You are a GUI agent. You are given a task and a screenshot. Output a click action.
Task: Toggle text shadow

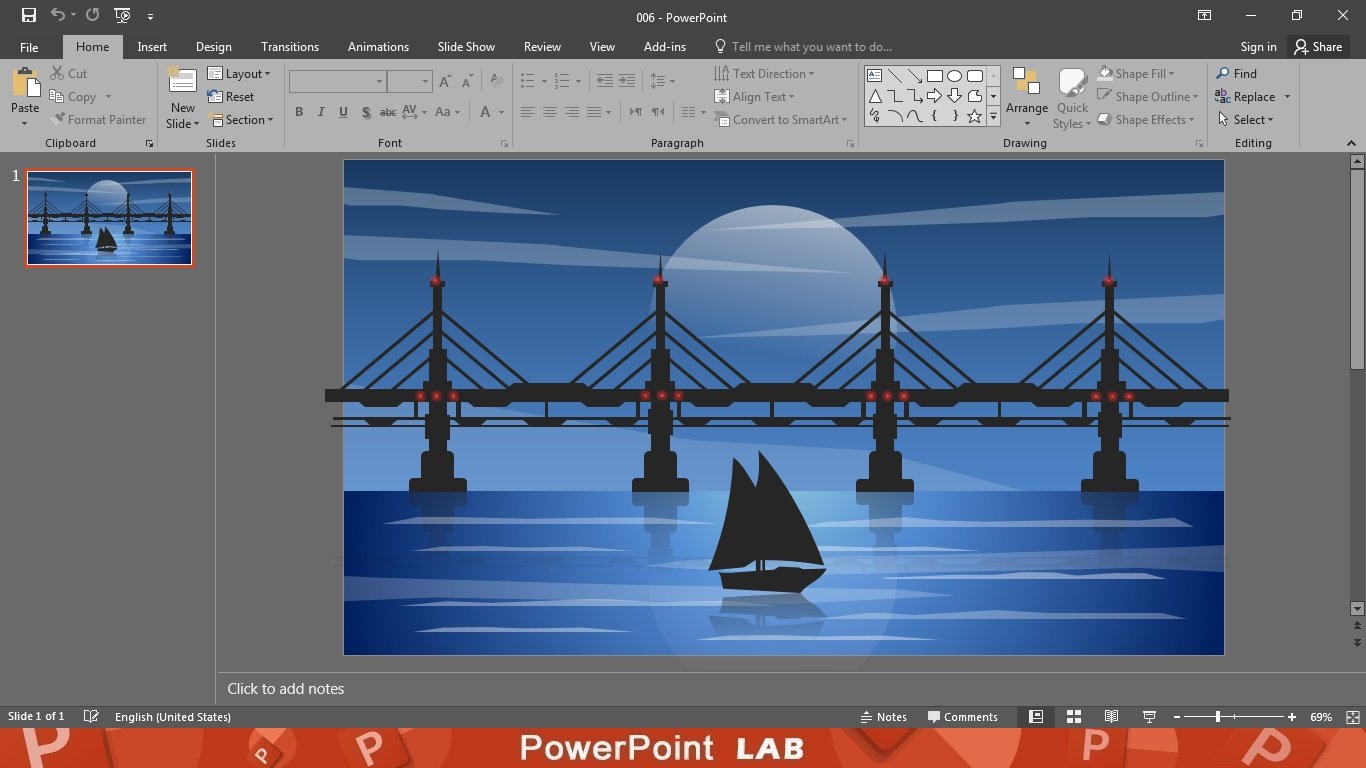tap(366, 112)
